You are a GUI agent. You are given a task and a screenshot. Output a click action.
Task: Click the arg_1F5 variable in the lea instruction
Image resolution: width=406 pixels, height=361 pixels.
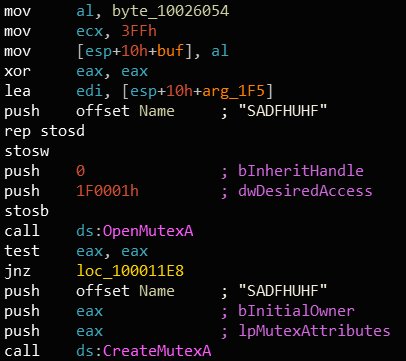coord(234,91)
